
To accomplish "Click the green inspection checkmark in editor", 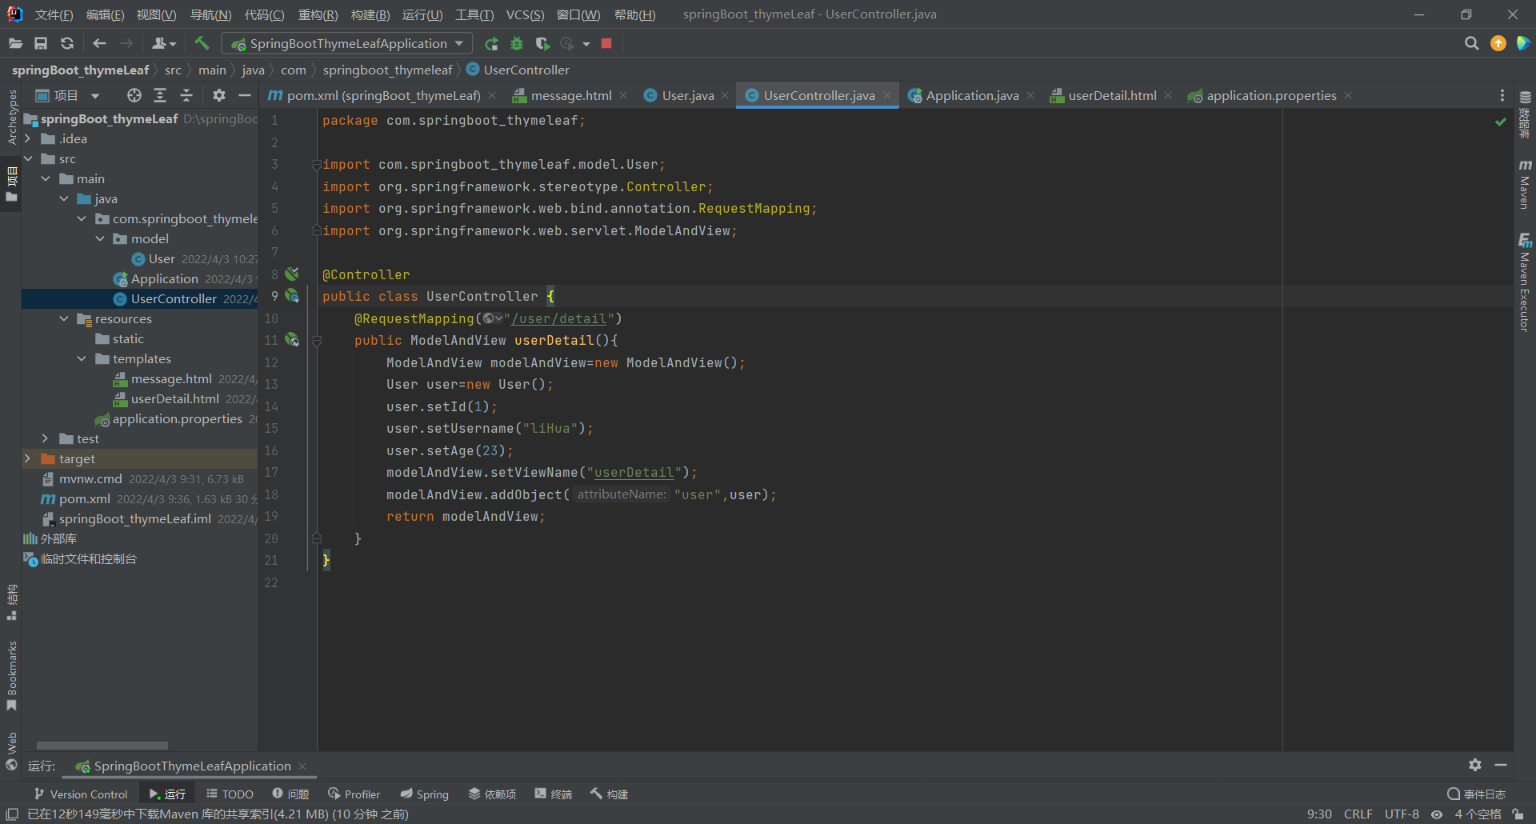I will tap(1500, 121).
